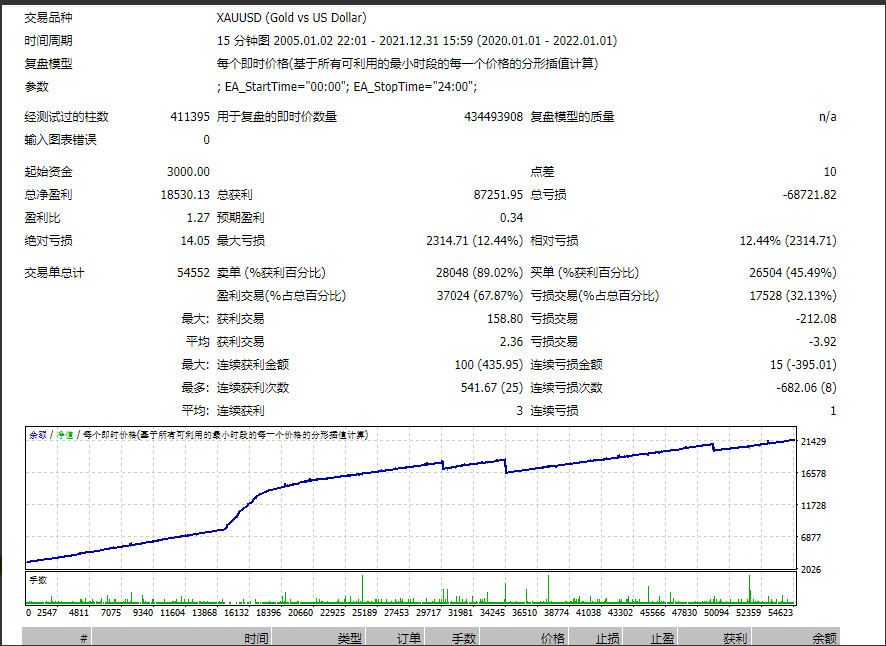
Task: Click long positions value 26504 (45.49%)
Action: click(x=793, y=272)
